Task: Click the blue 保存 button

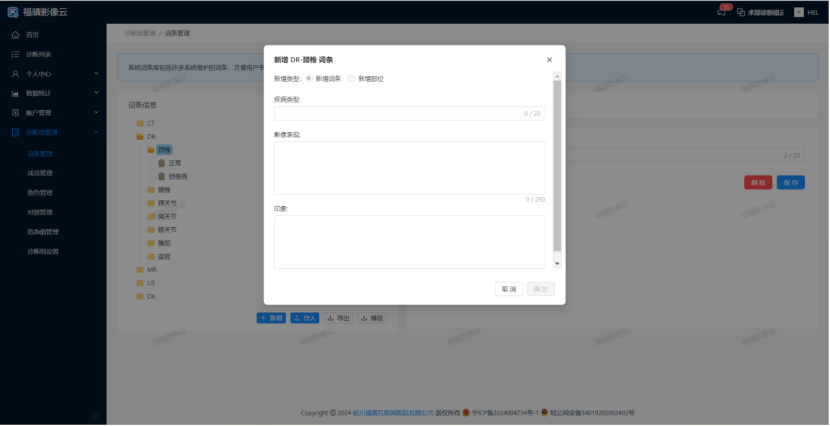Action: tap(792, 183)
